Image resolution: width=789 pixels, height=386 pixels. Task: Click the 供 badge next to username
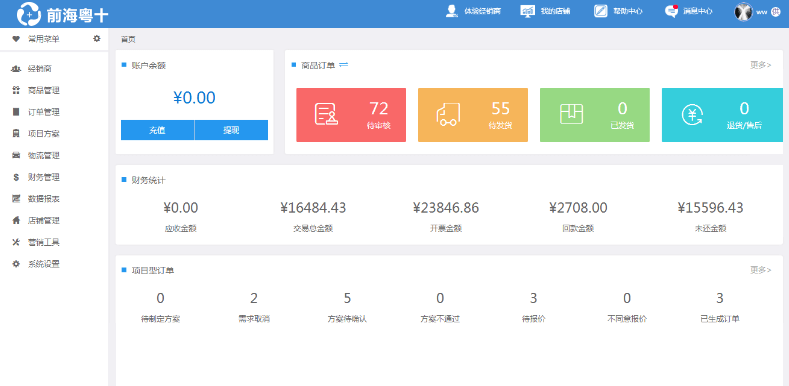[x=775, y=12]
